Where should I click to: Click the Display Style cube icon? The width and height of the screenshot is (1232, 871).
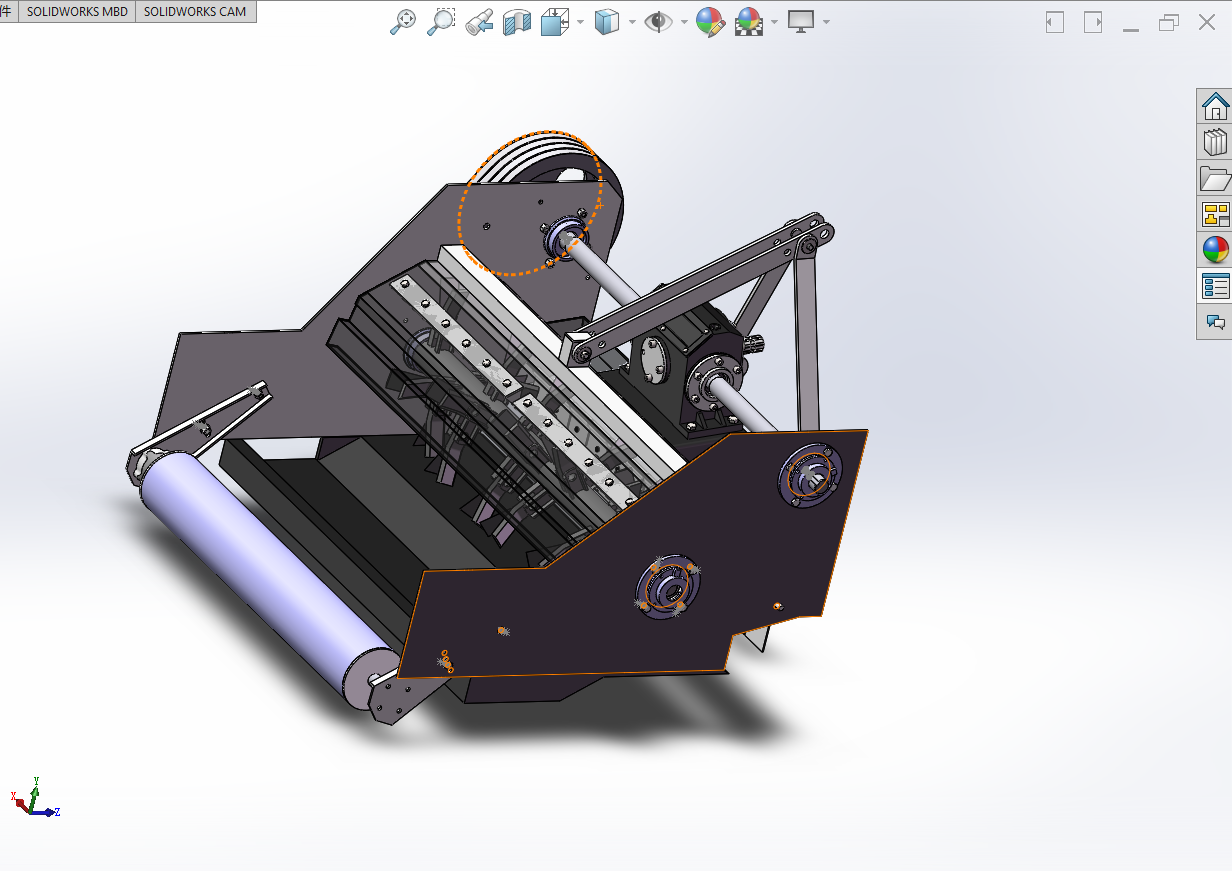[x=606, y=22]
